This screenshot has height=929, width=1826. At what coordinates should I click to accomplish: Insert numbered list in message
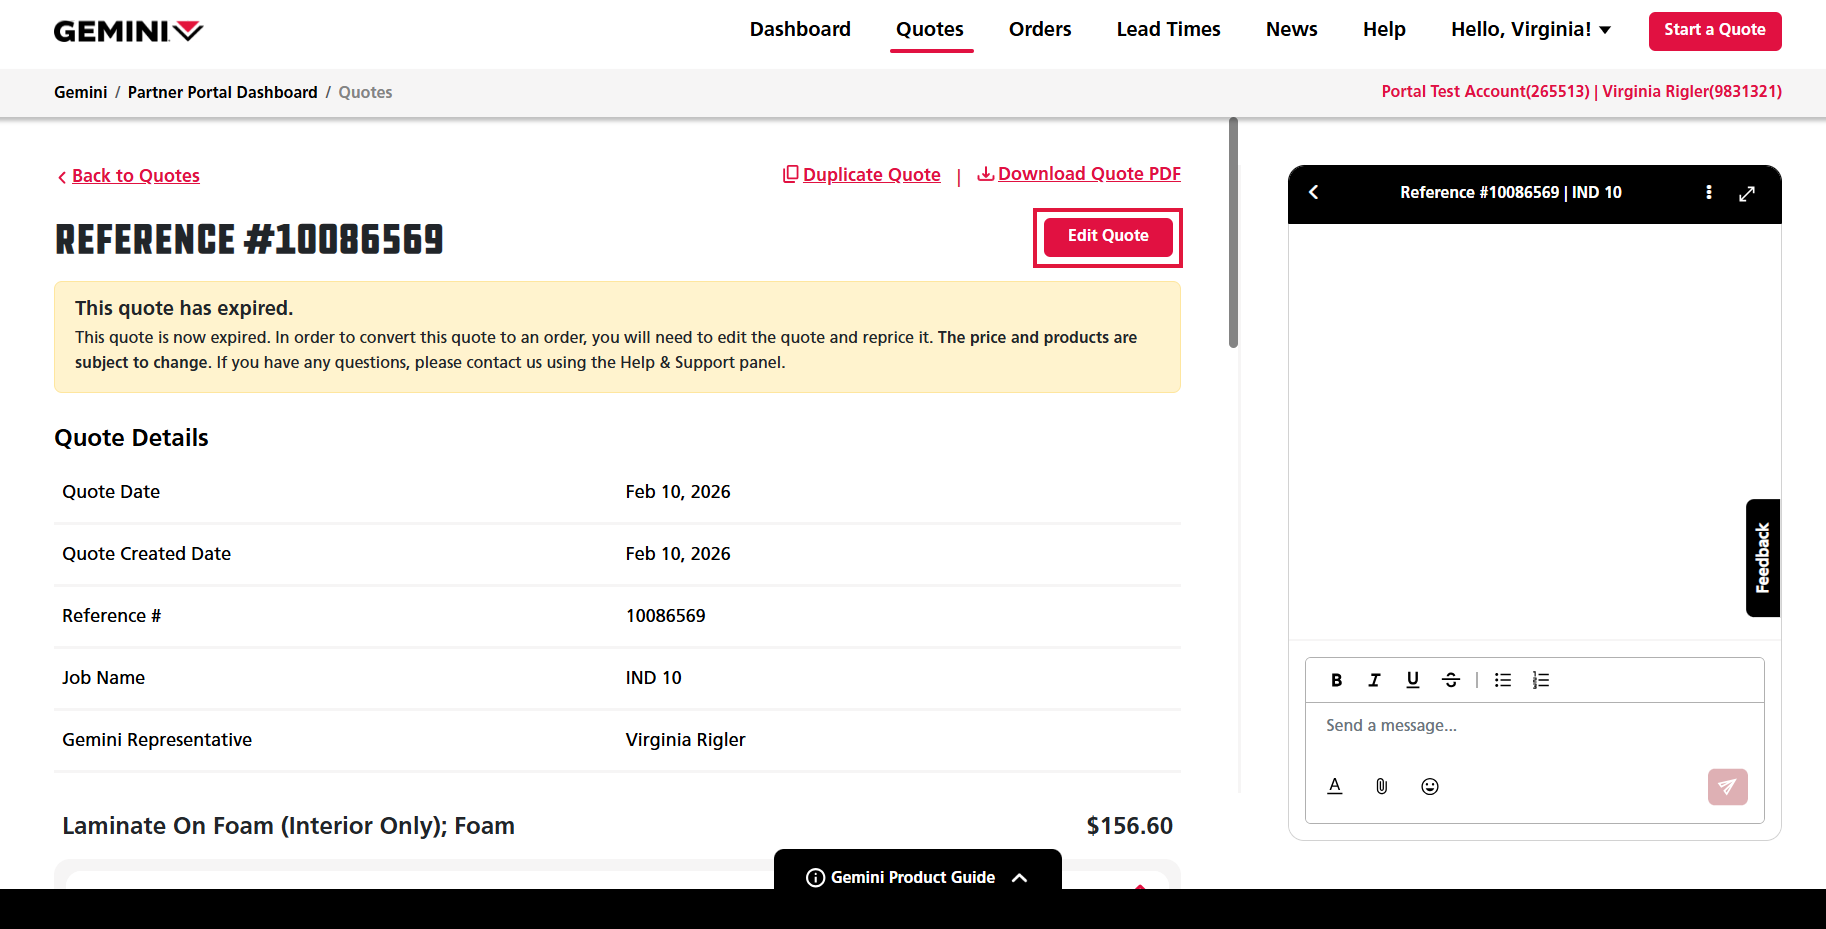(1540, 680)
